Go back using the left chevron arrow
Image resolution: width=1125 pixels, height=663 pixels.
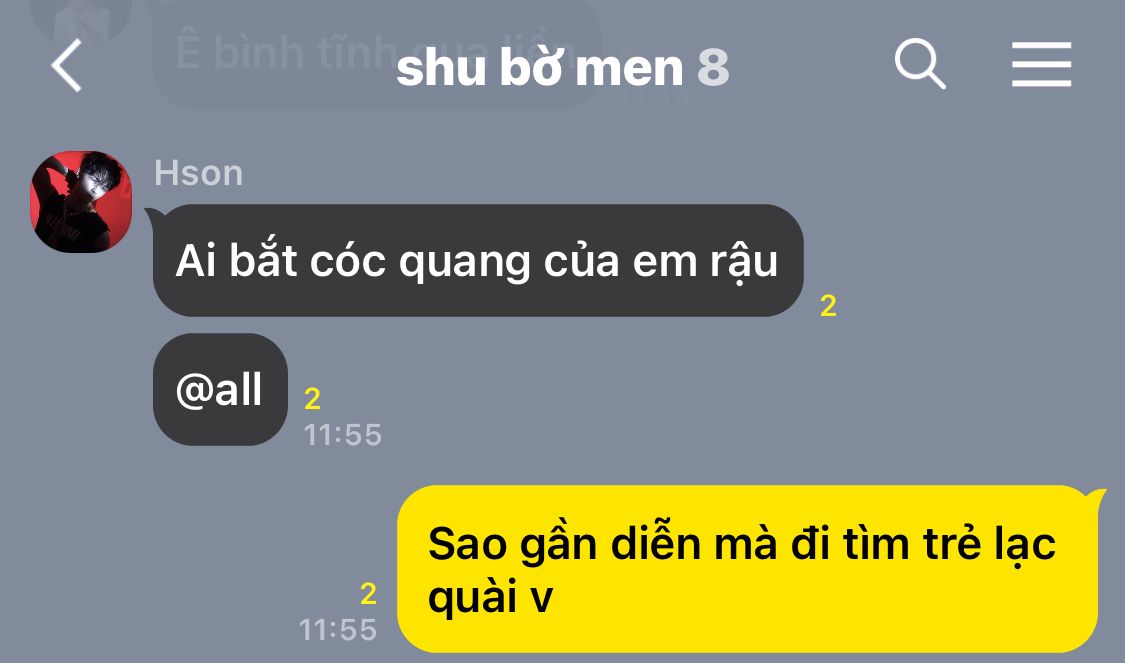(x=66, y=65)
